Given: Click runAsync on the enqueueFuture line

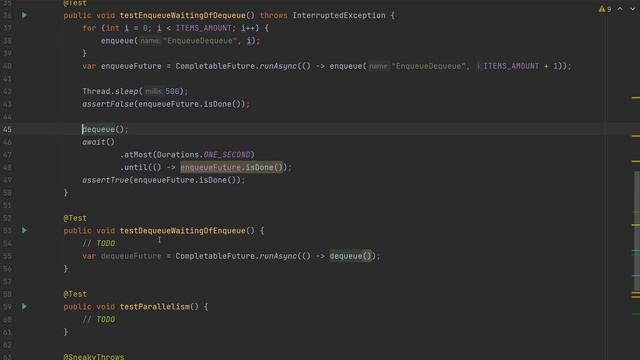Looking at the screenshot, I should pos(278,66).
